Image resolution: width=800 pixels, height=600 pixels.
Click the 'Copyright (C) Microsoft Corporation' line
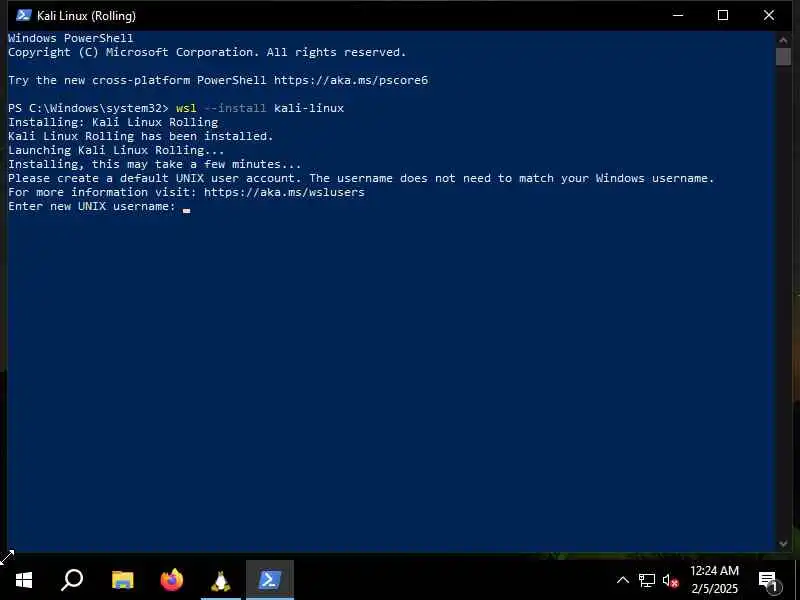pyautogui.click(x=207, y=53)
